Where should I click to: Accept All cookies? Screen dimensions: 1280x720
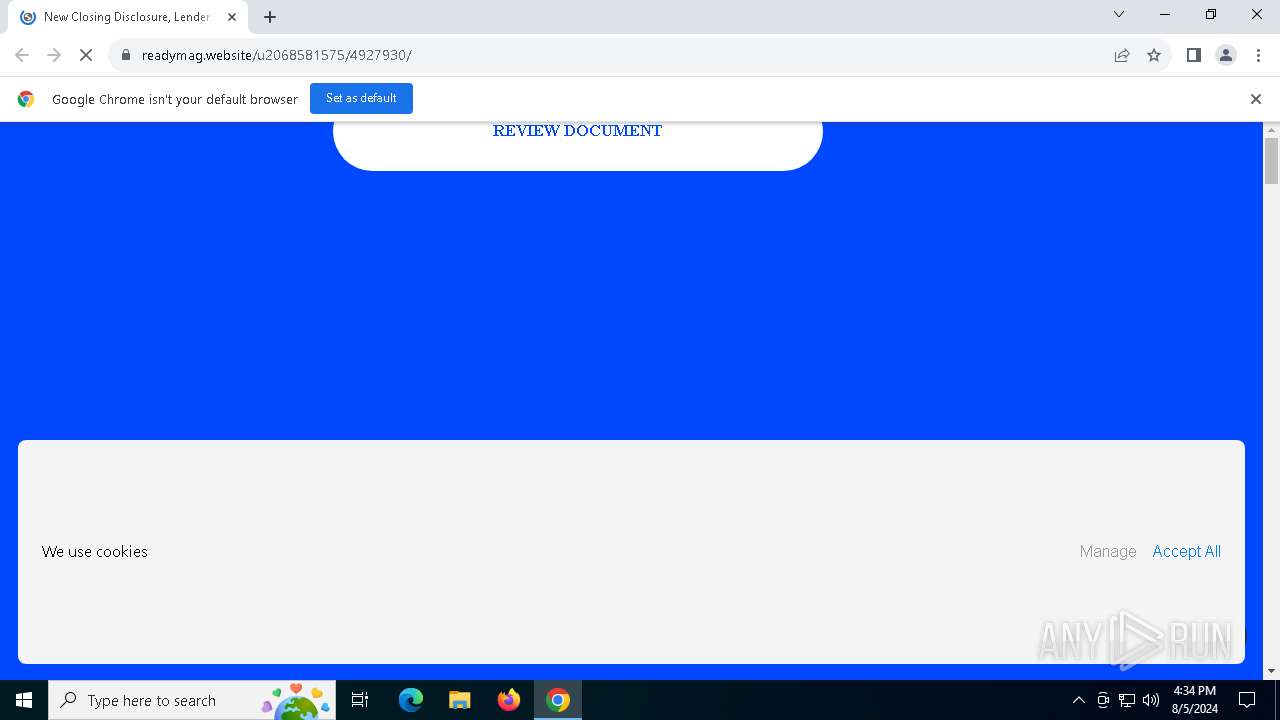[1186, 551]
